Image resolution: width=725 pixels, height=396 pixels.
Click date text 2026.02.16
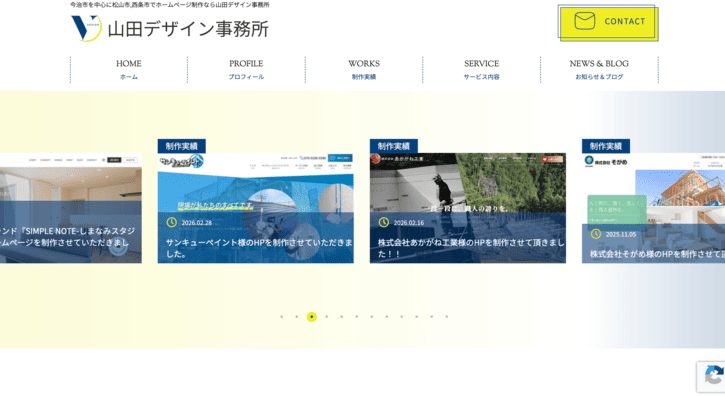[409, 223]
